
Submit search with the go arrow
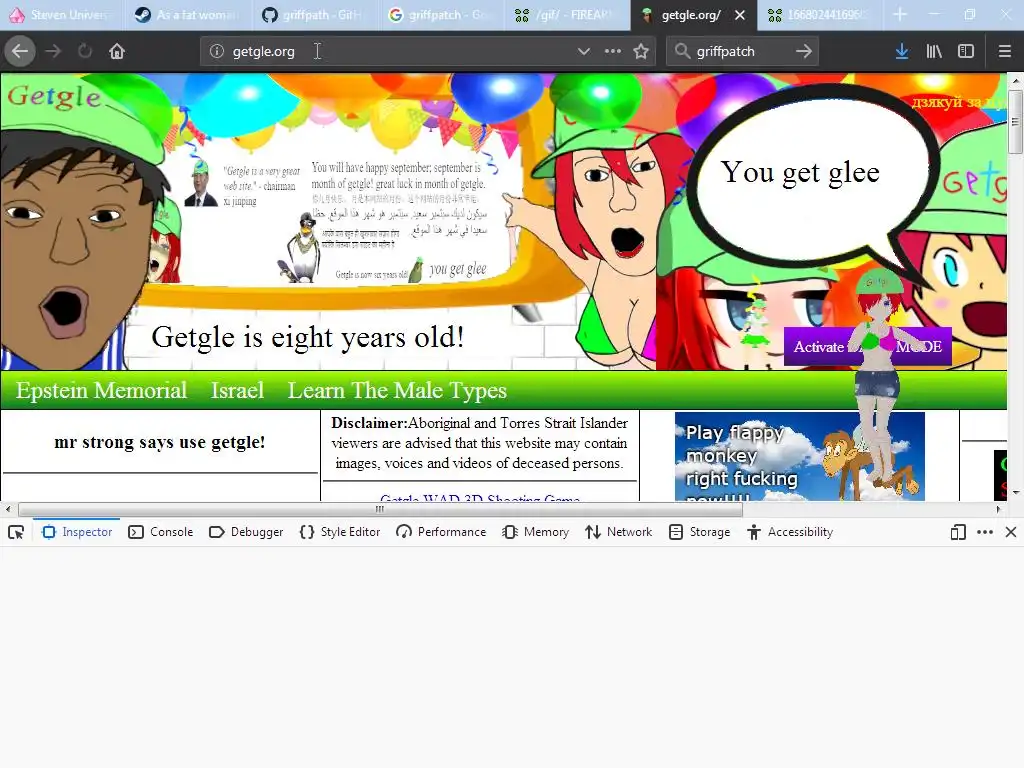[804, 51]
